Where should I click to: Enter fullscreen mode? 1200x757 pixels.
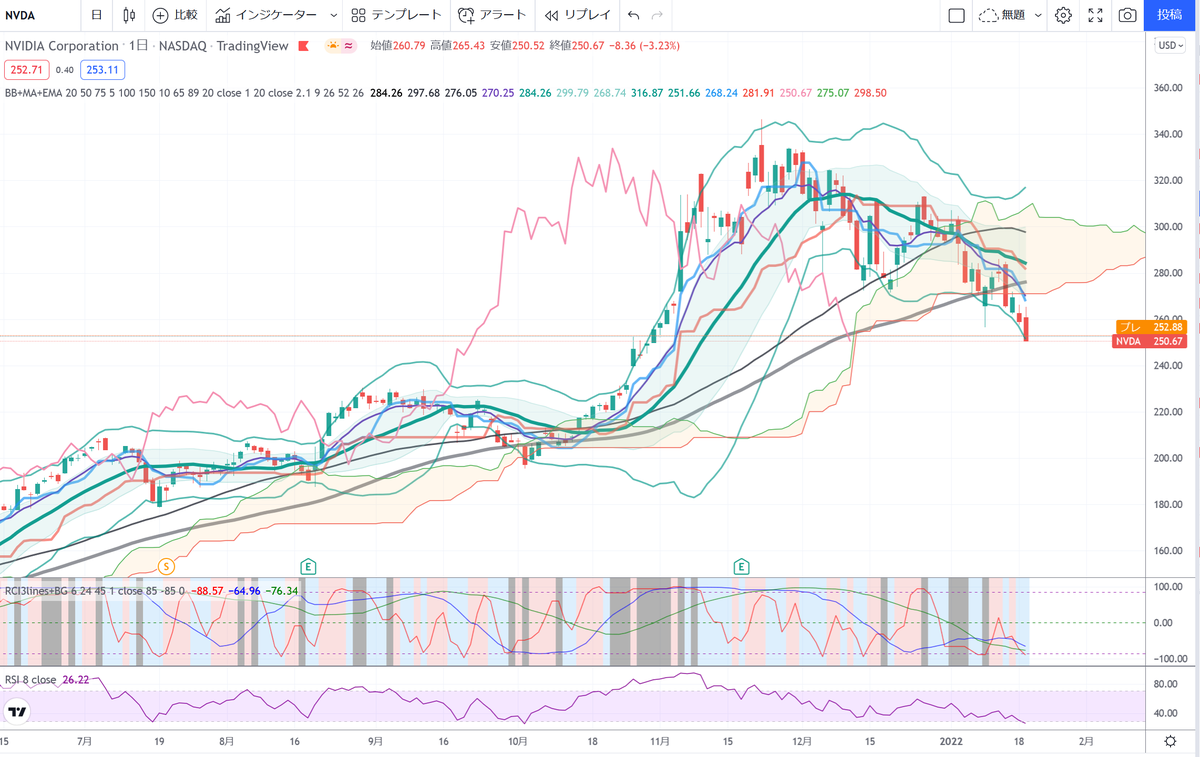pyautogui.click(x=1095, y=15)
